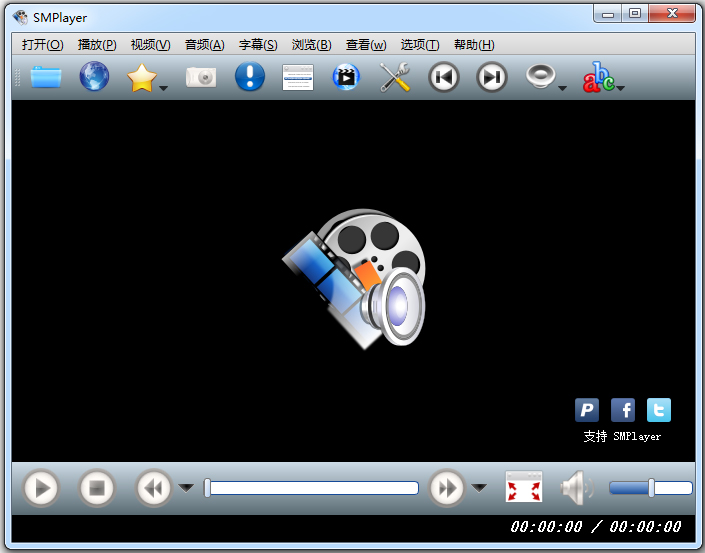Toggle fullscreen with the red arrows icon
705x553 pixels.
click(523, 488)
